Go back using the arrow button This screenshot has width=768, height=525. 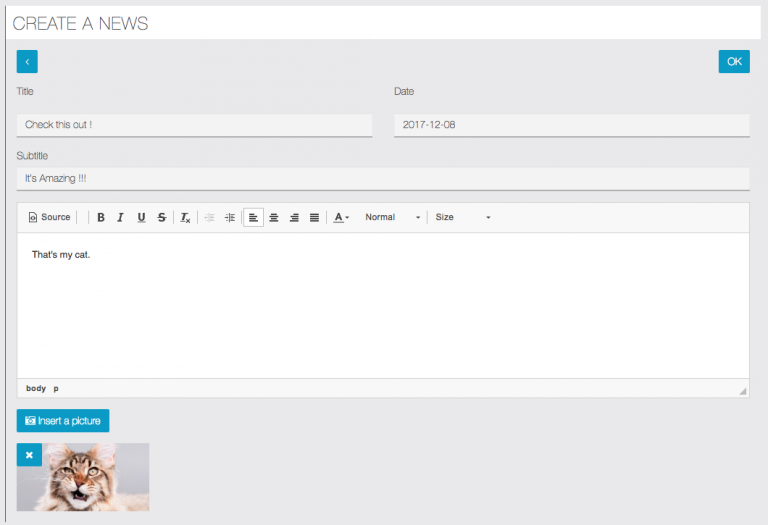27,62
